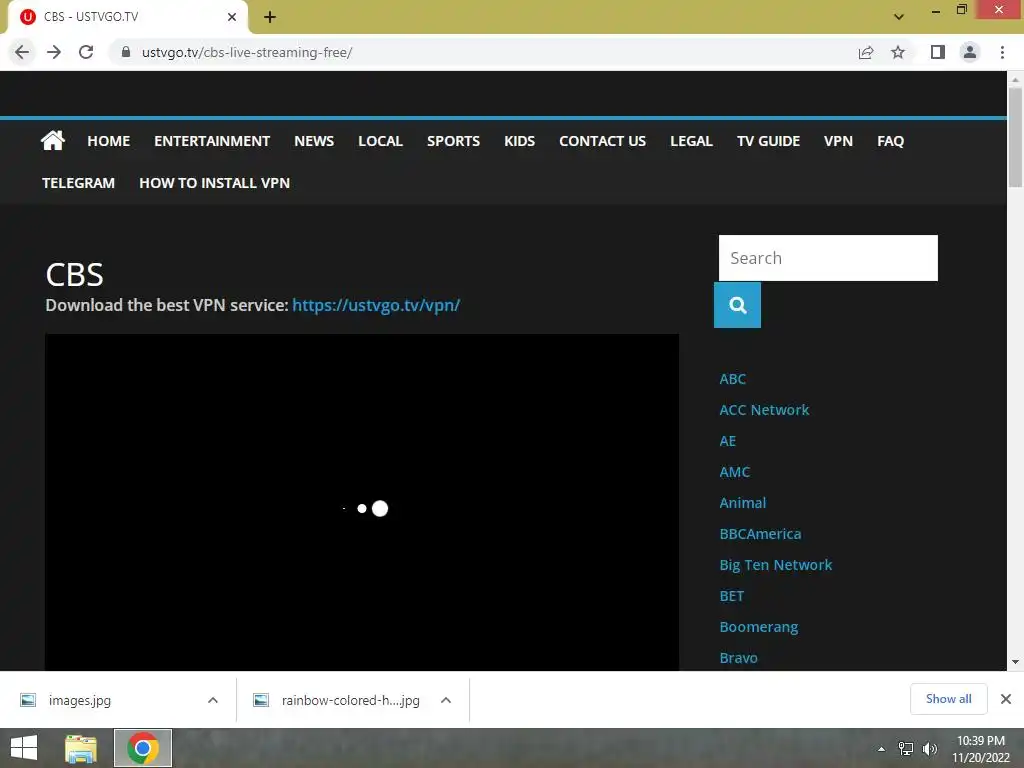Open the BBCAmerica channel link
The width and height of the screenshot is (1024, 768).
[x=760, y=534]
